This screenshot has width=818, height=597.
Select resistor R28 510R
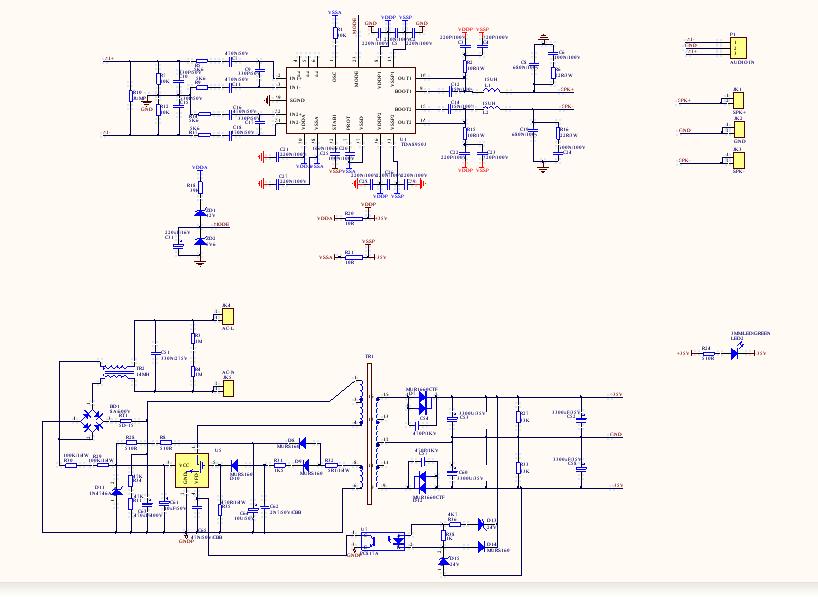click(131, 443)
